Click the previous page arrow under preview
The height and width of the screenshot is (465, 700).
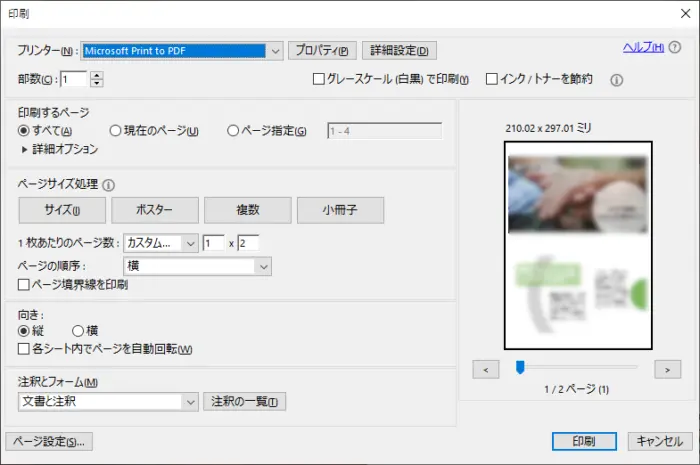(485, 369)
